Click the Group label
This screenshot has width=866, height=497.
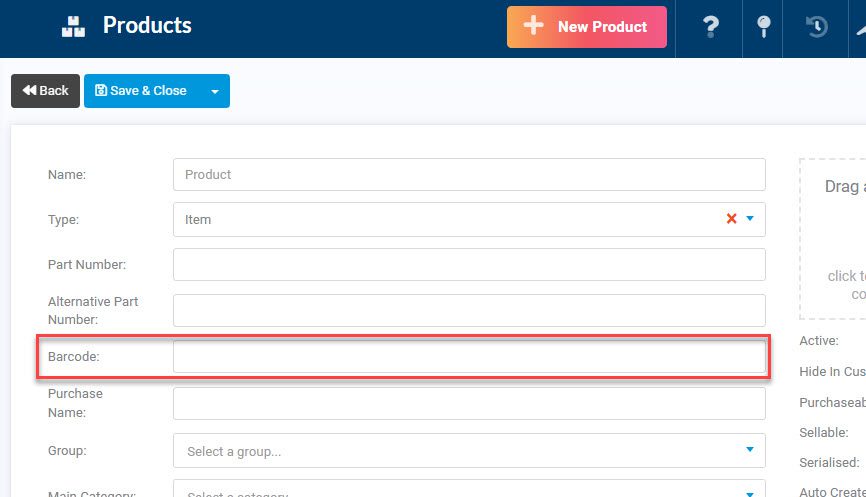(x=67, y=451)
